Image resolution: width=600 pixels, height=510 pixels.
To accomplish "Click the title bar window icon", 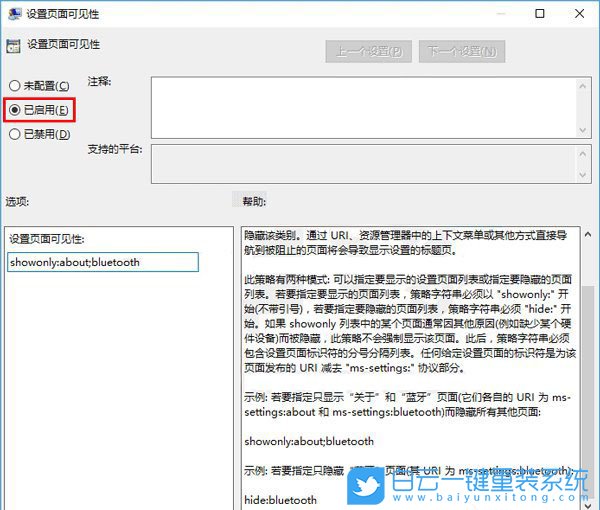I will [15, 13].
